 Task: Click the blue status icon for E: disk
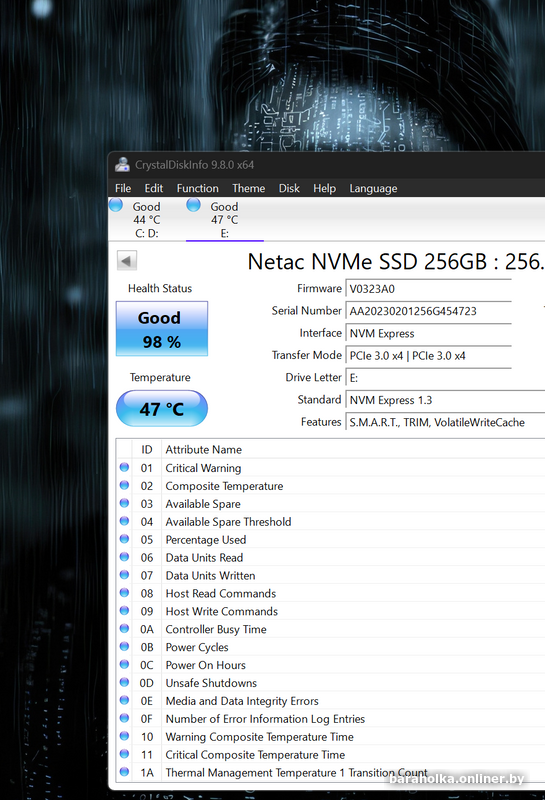(x=193, y=205)
